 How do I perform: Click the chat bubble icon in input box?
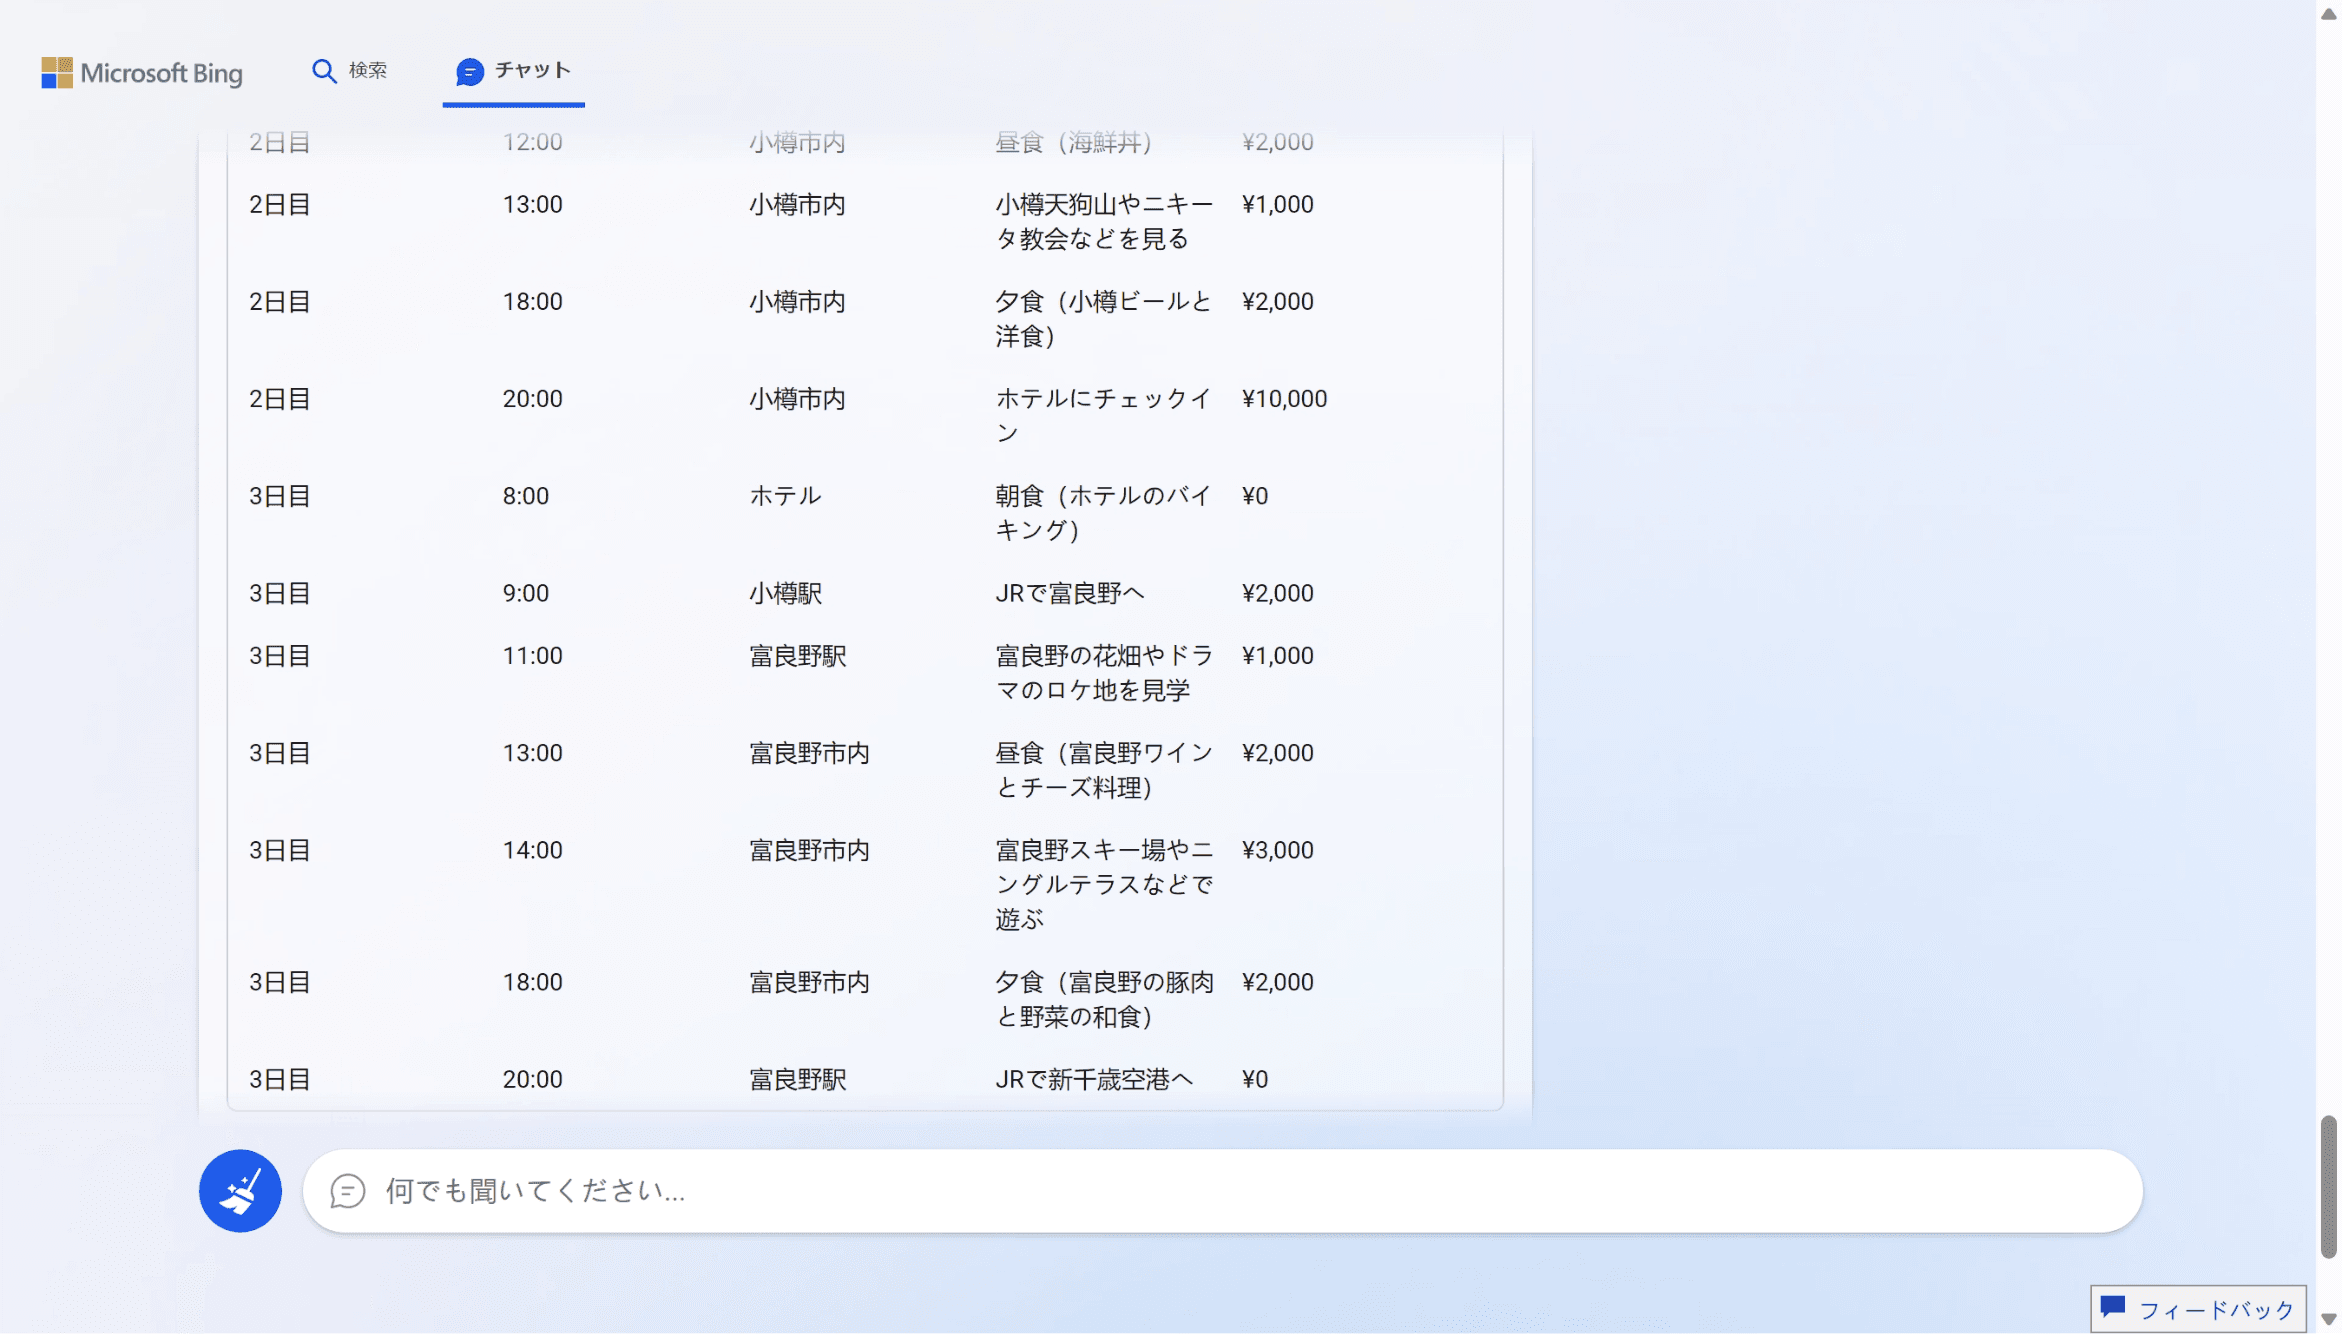pyautogui.click(x=347, y=1191)
